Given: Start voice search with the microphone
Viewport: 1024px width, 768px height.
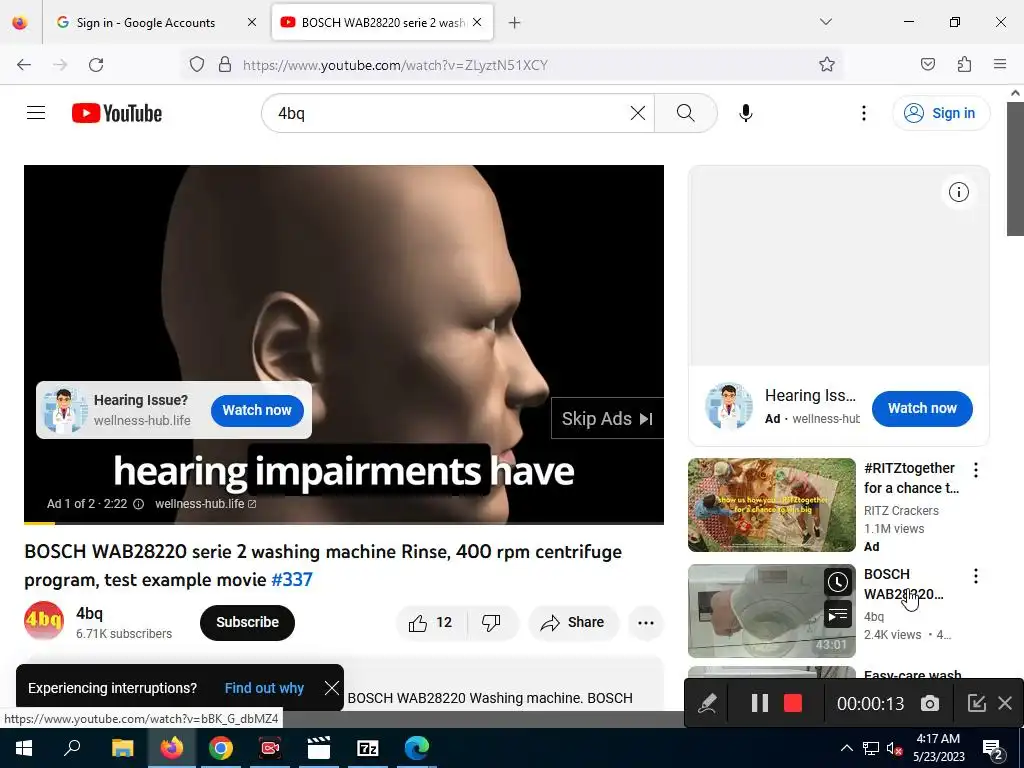Looking at the screenshot, I should tap(746, 113).
